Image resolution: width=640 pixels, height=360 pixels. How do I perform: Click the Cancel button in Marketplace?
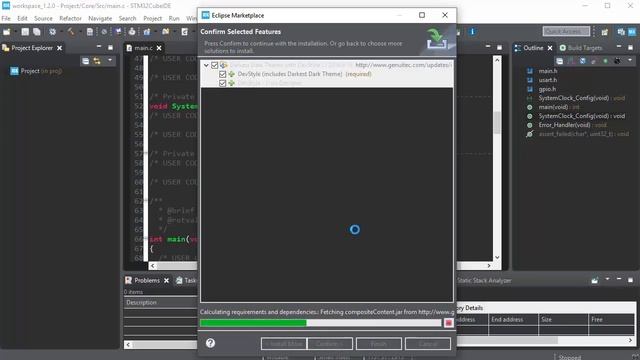tap(428, 344)
